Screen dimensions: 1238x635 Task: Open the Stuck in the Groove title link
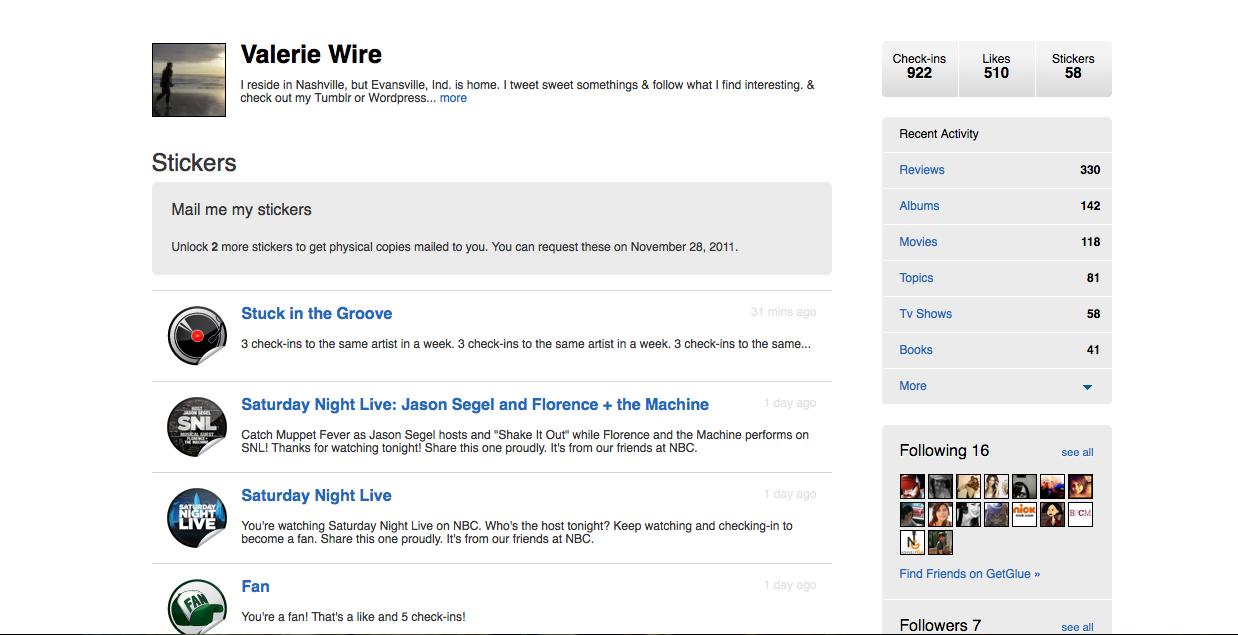316,313
